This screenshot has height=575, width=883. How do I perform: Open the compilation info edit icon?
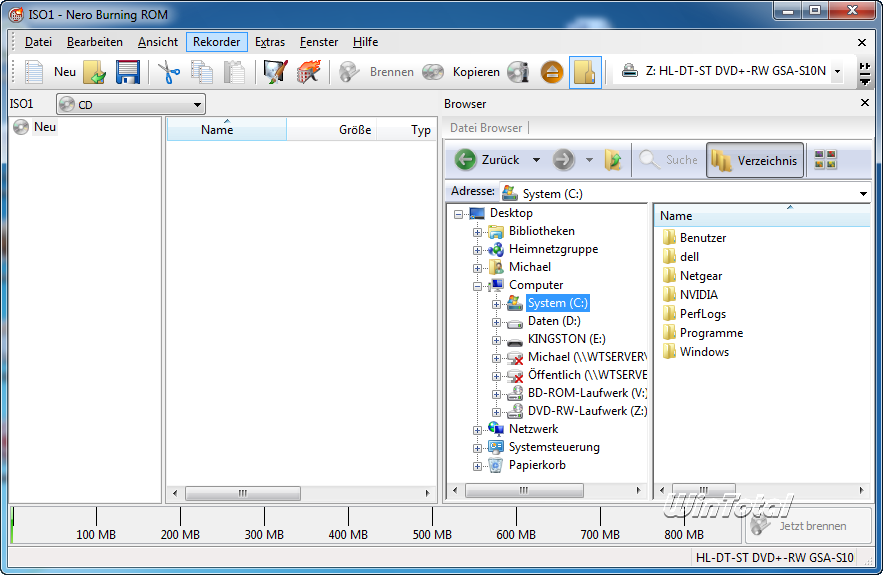click(275, 72)
